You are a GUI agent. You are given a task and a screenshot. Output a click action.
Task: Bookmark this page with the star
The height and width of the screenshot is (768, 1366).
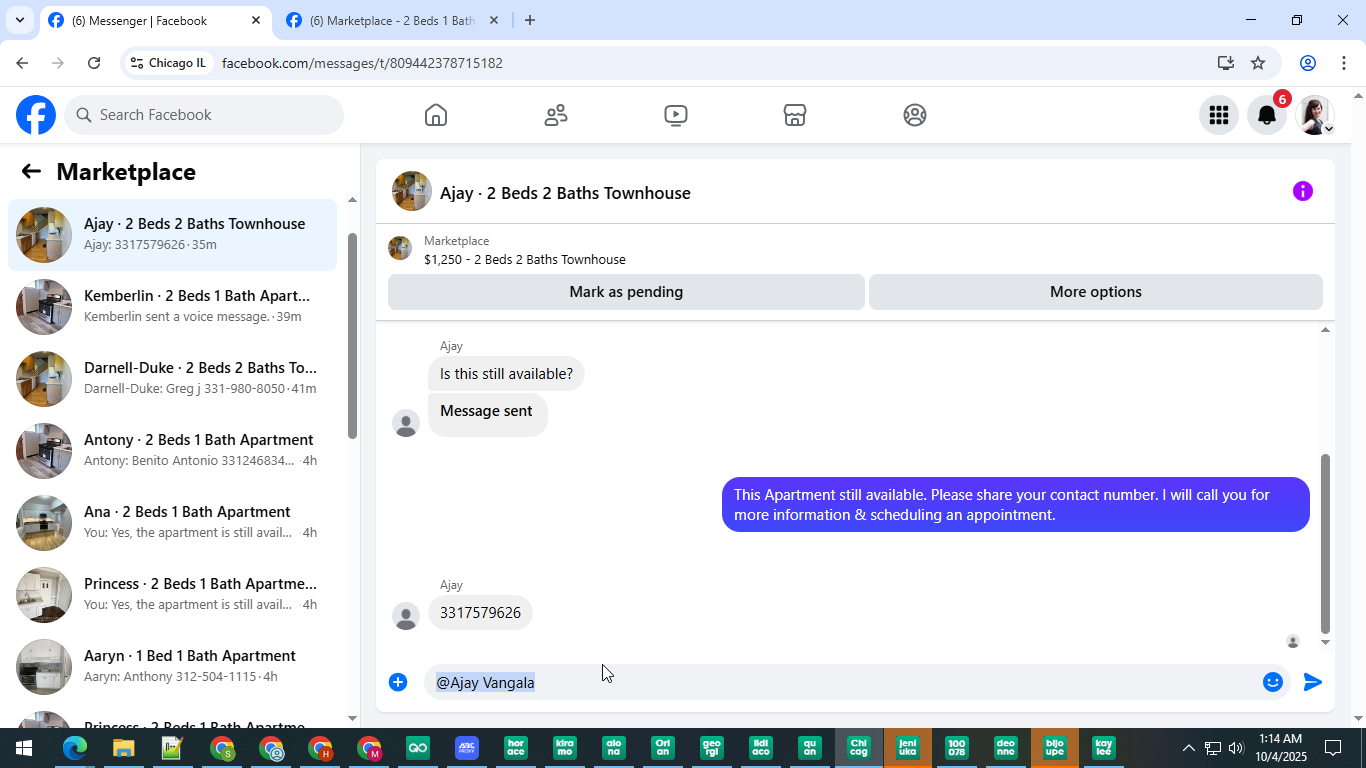1258,63
